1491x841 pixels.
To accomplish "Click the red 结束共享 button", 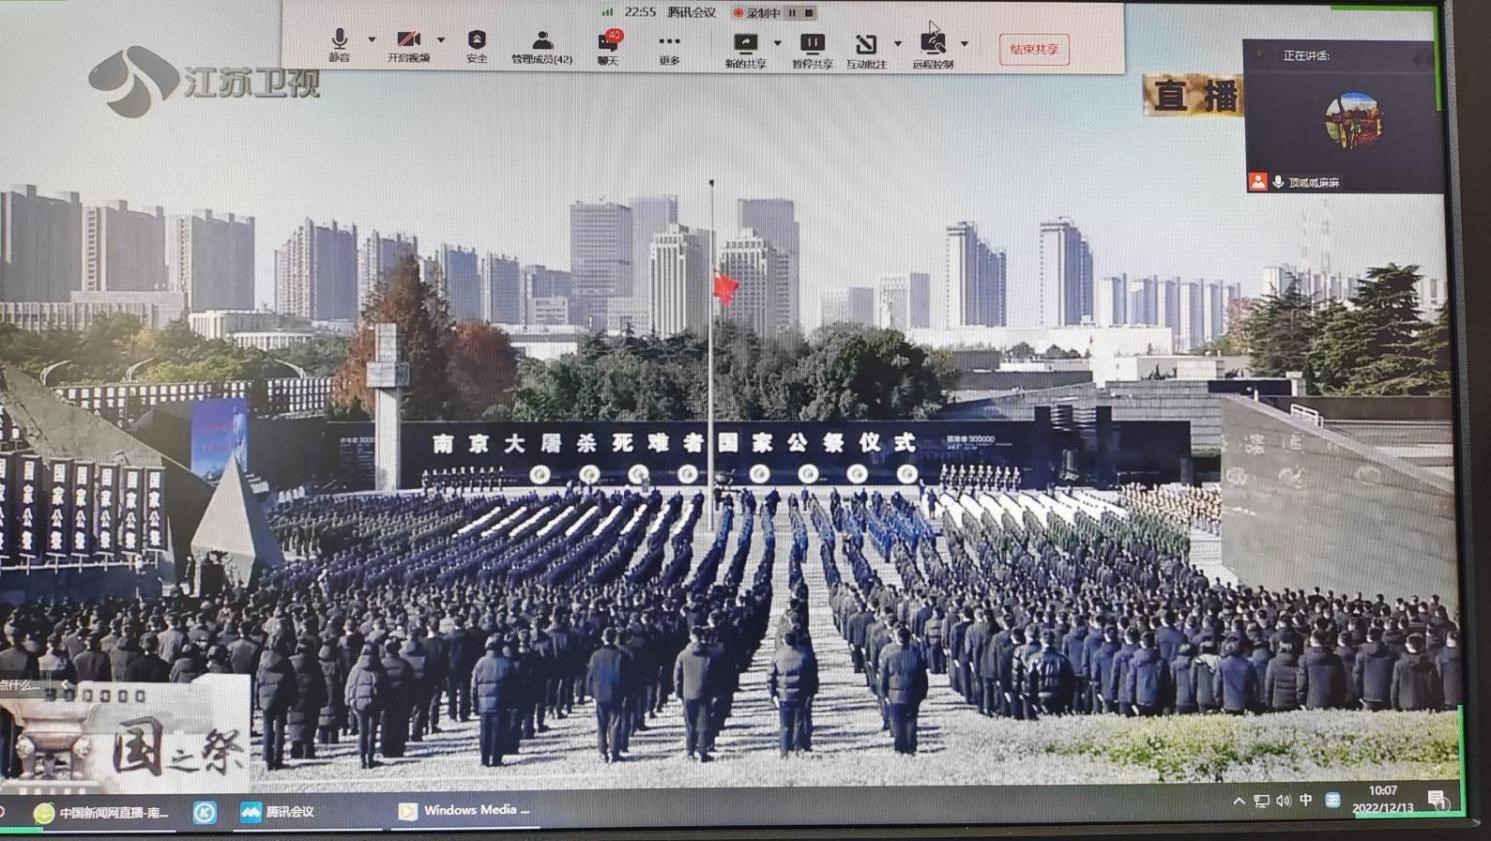I will click(1034, 49).
